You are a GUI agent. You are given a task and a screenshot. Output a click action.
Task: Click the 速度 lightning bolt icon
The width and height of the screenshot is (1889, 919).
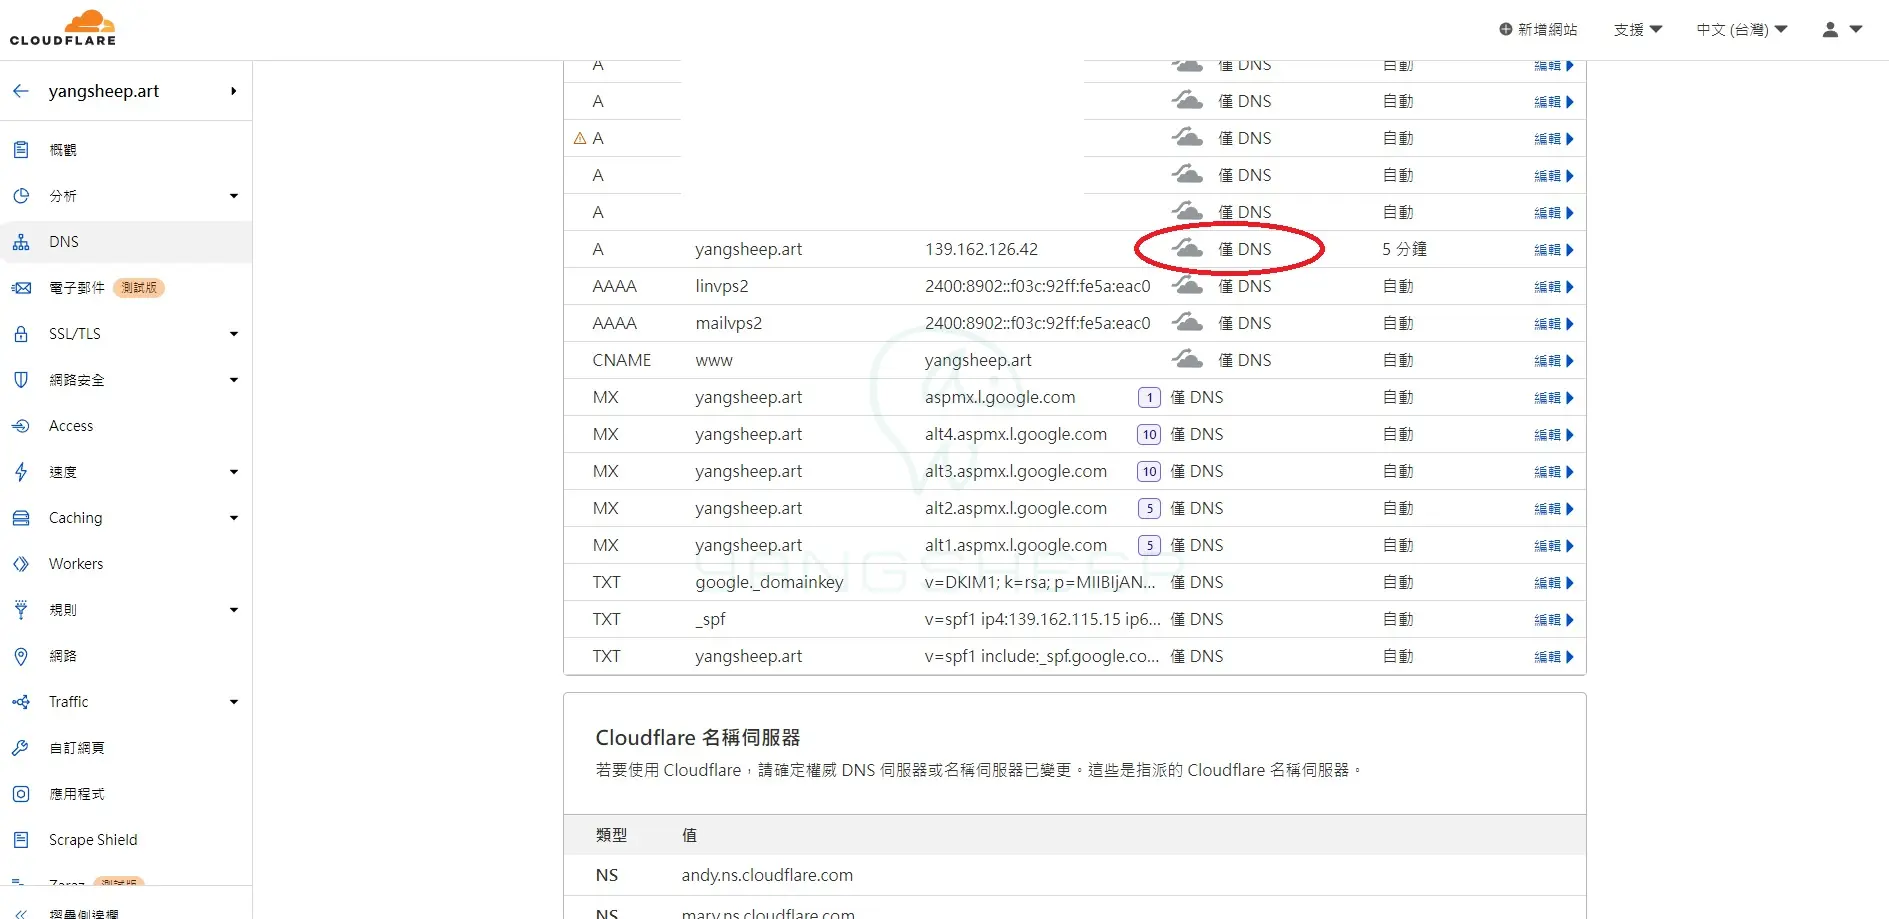pos(21,472)
